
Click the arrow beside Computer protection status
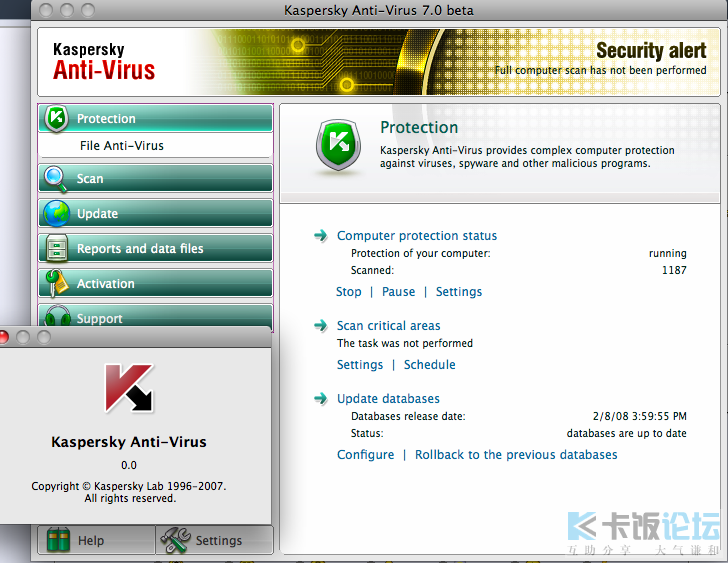320,235
